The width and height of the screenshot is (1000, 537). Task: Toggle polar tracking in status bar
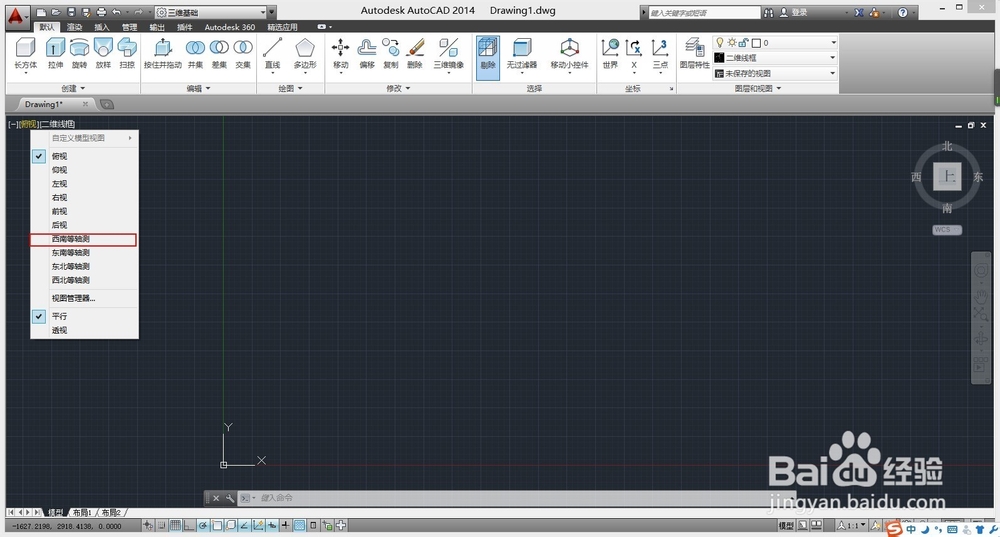coord(203,526)
